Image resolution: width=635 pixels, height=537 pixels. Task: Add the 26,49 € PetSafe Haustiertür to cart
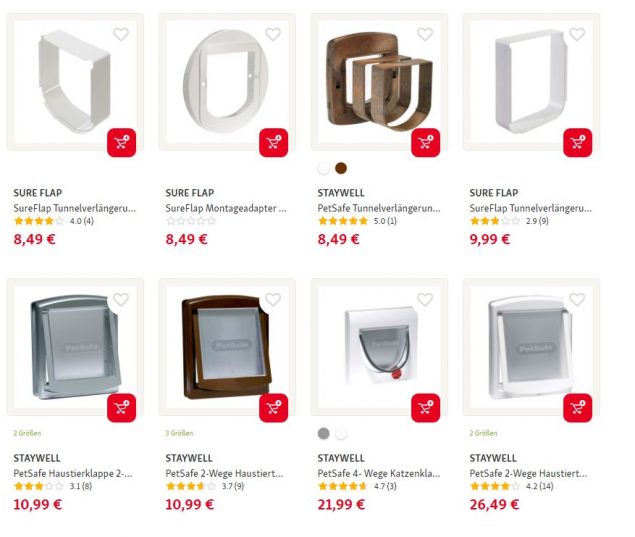pyautogui.click(x=577, y=408)
